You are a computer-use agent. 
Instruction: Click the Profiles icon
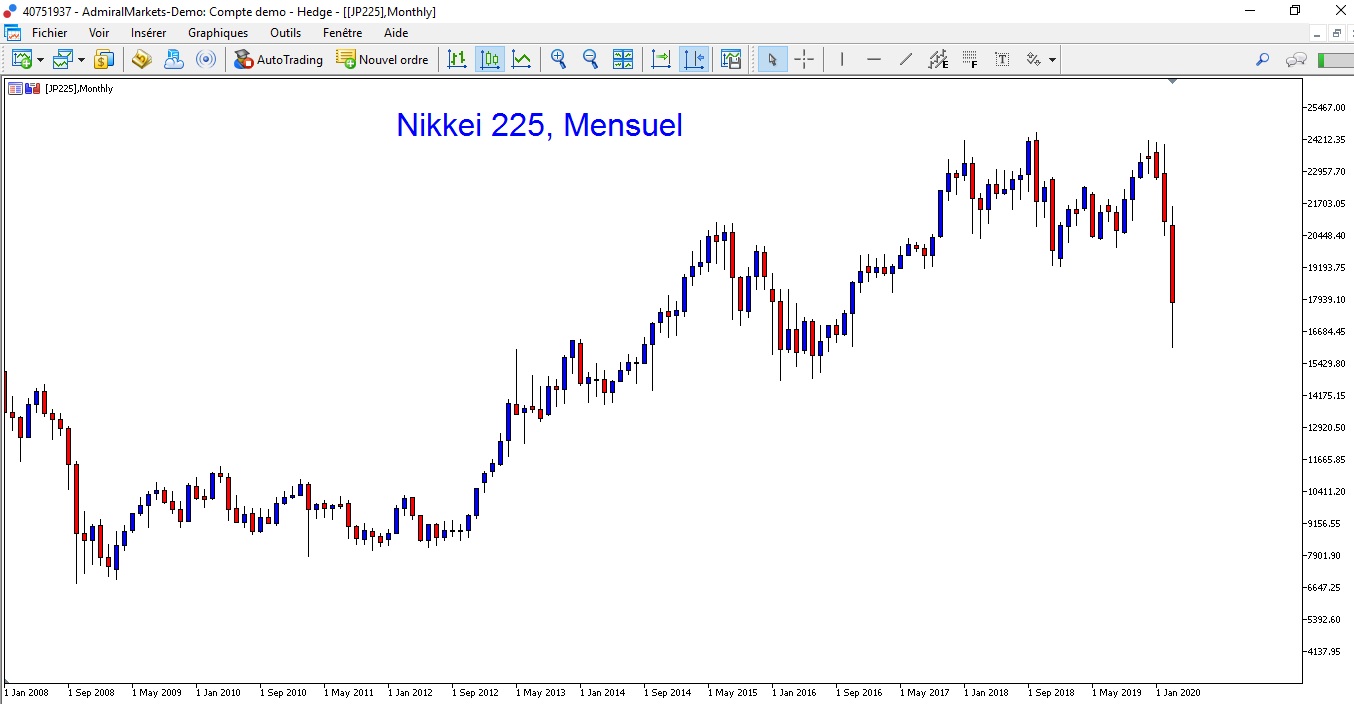(x=64, y=59)
